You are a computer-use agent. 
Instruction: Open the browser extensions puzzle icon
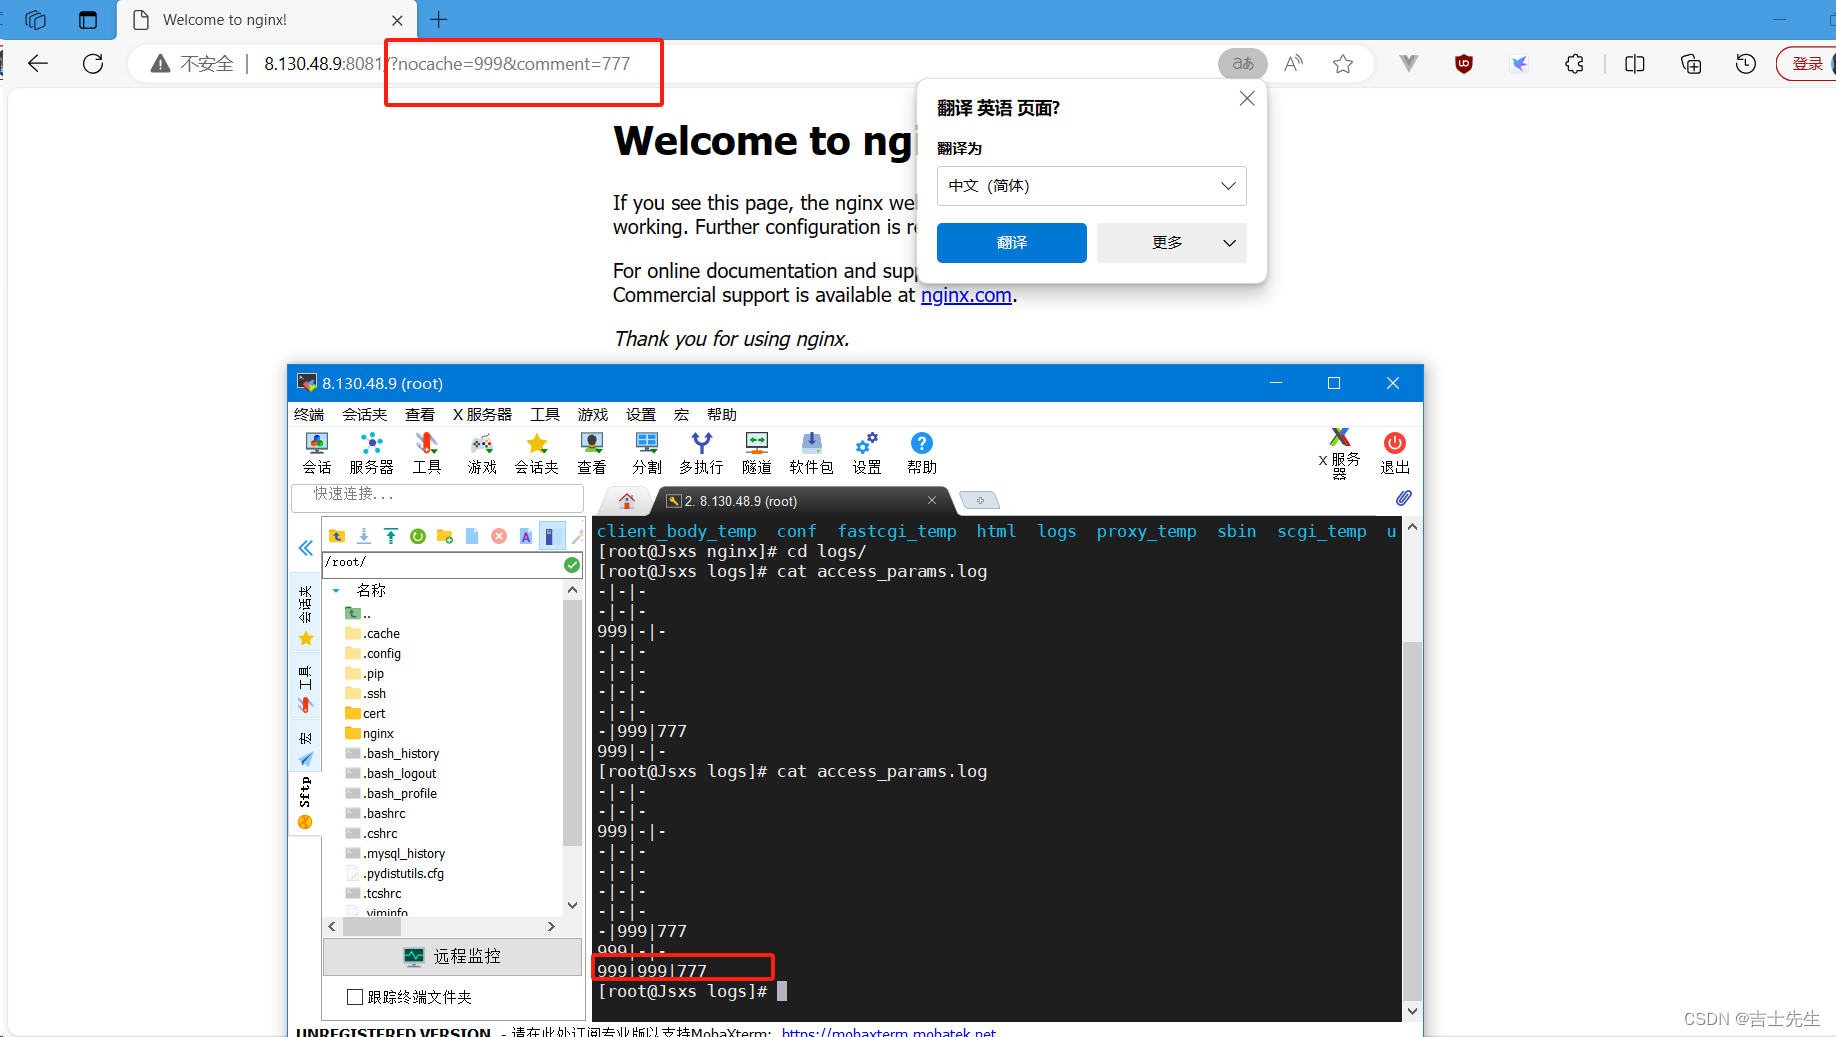point(1575,64)
